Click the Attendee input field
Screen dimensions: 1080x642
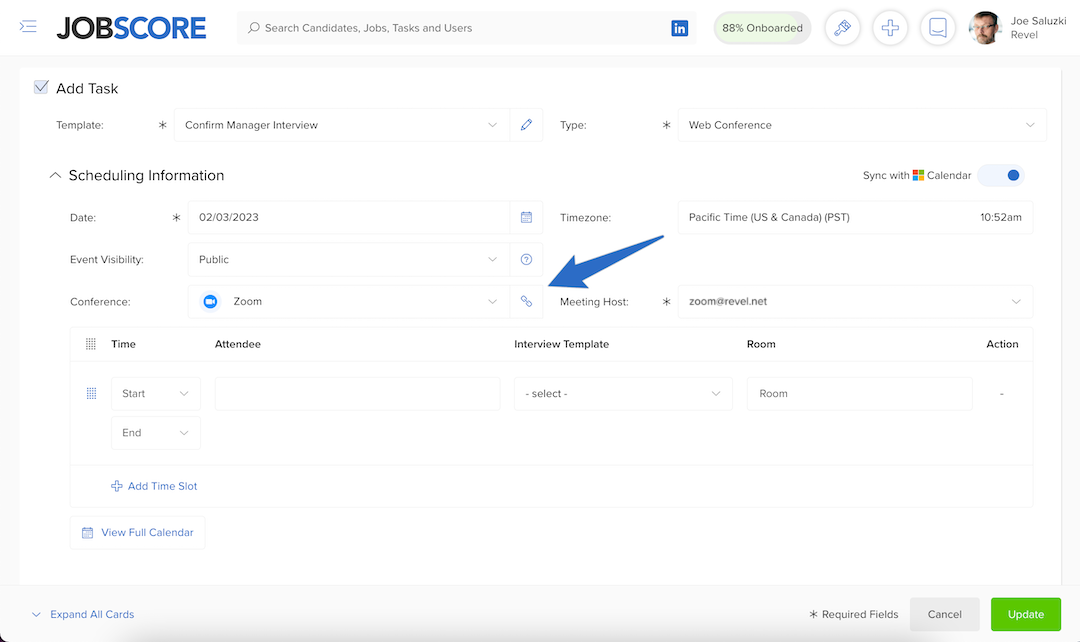click(357, 393)
